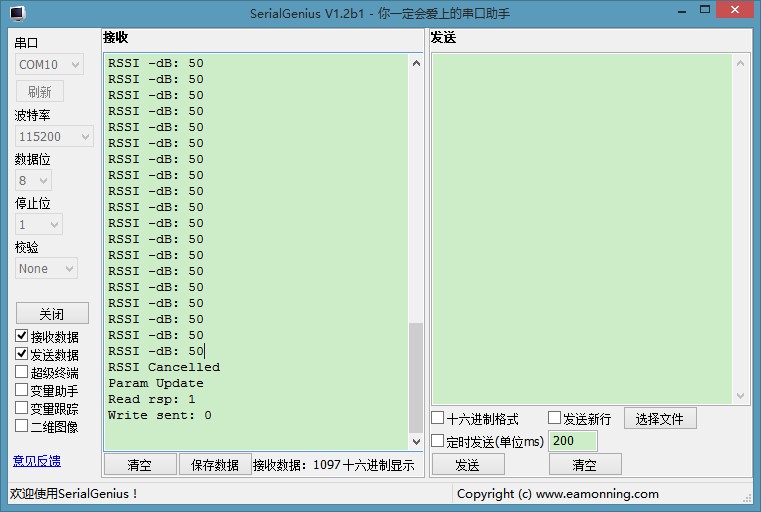Click inside the green send text area

(581, 229)
